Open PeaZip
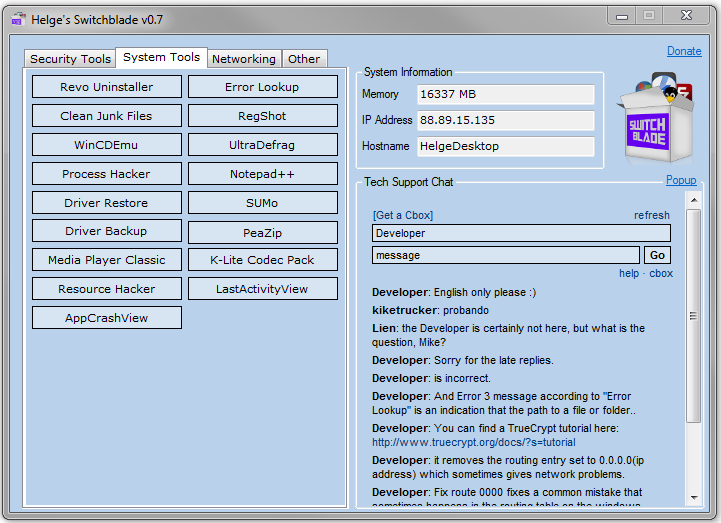This screenshot has width=721, height=523. tap(262, 233)
